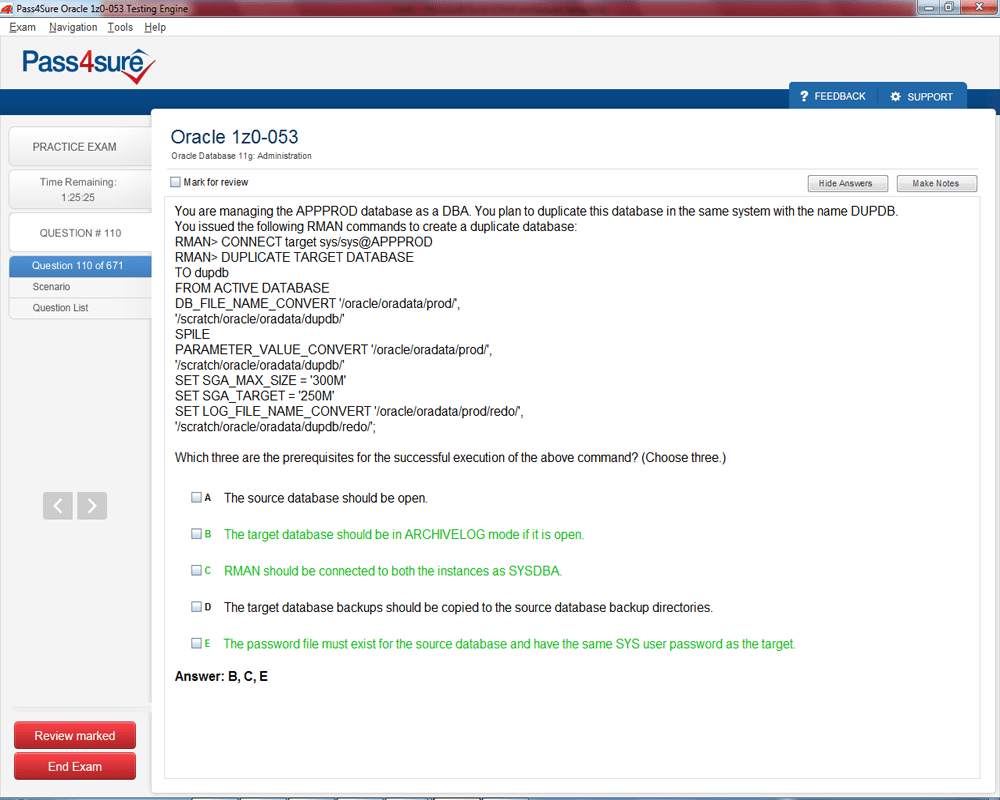Switch to the Scenario tab
The image size is (1000, 800).
click(80, 287)
